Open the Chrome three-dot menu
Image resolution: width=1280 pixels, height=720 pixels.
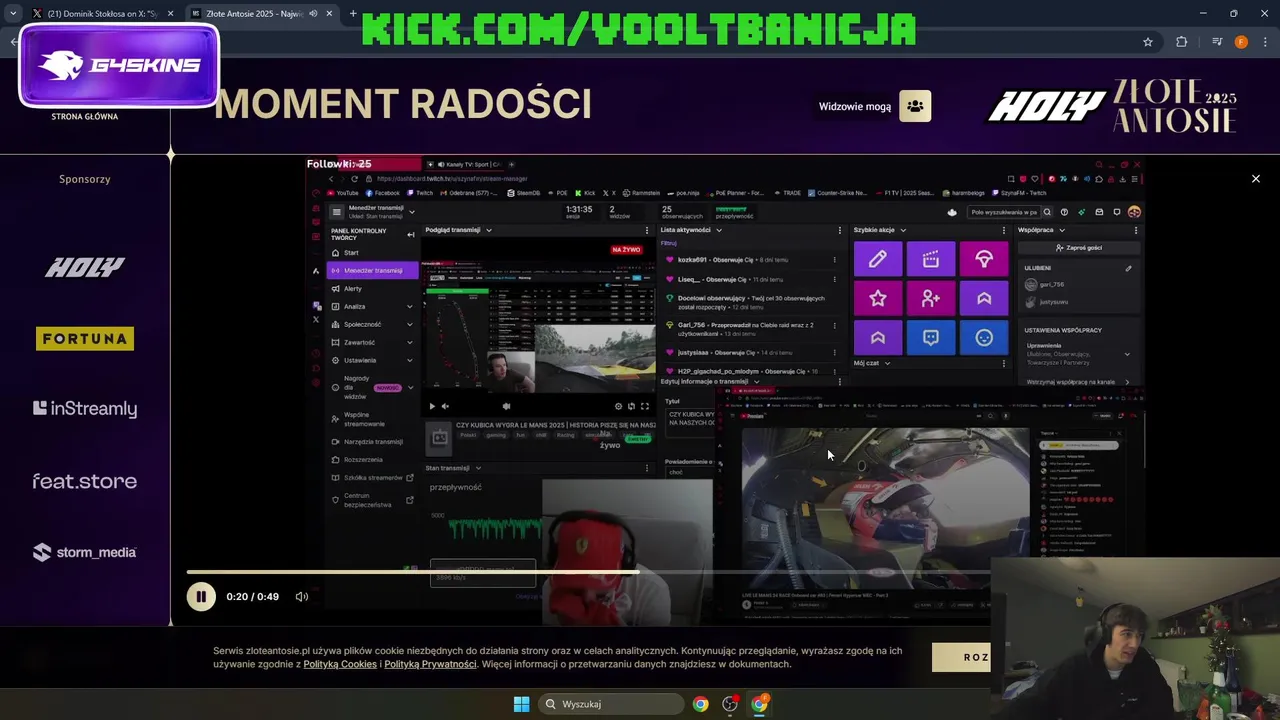1266,42
